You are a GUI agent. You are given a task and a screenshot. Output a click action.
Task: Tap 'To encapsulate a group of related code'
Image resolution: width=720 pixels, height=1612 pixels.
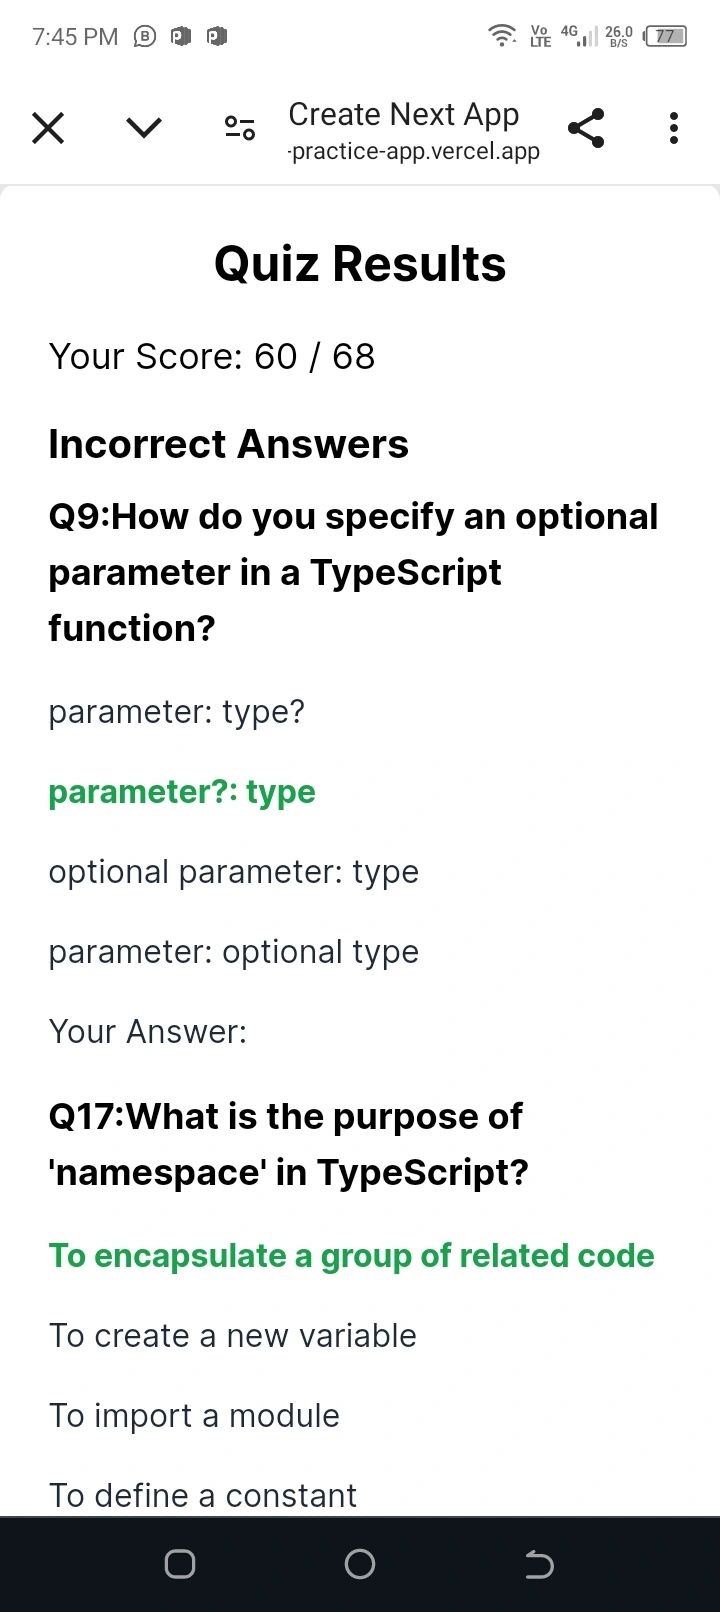(x=352, y=1256)
